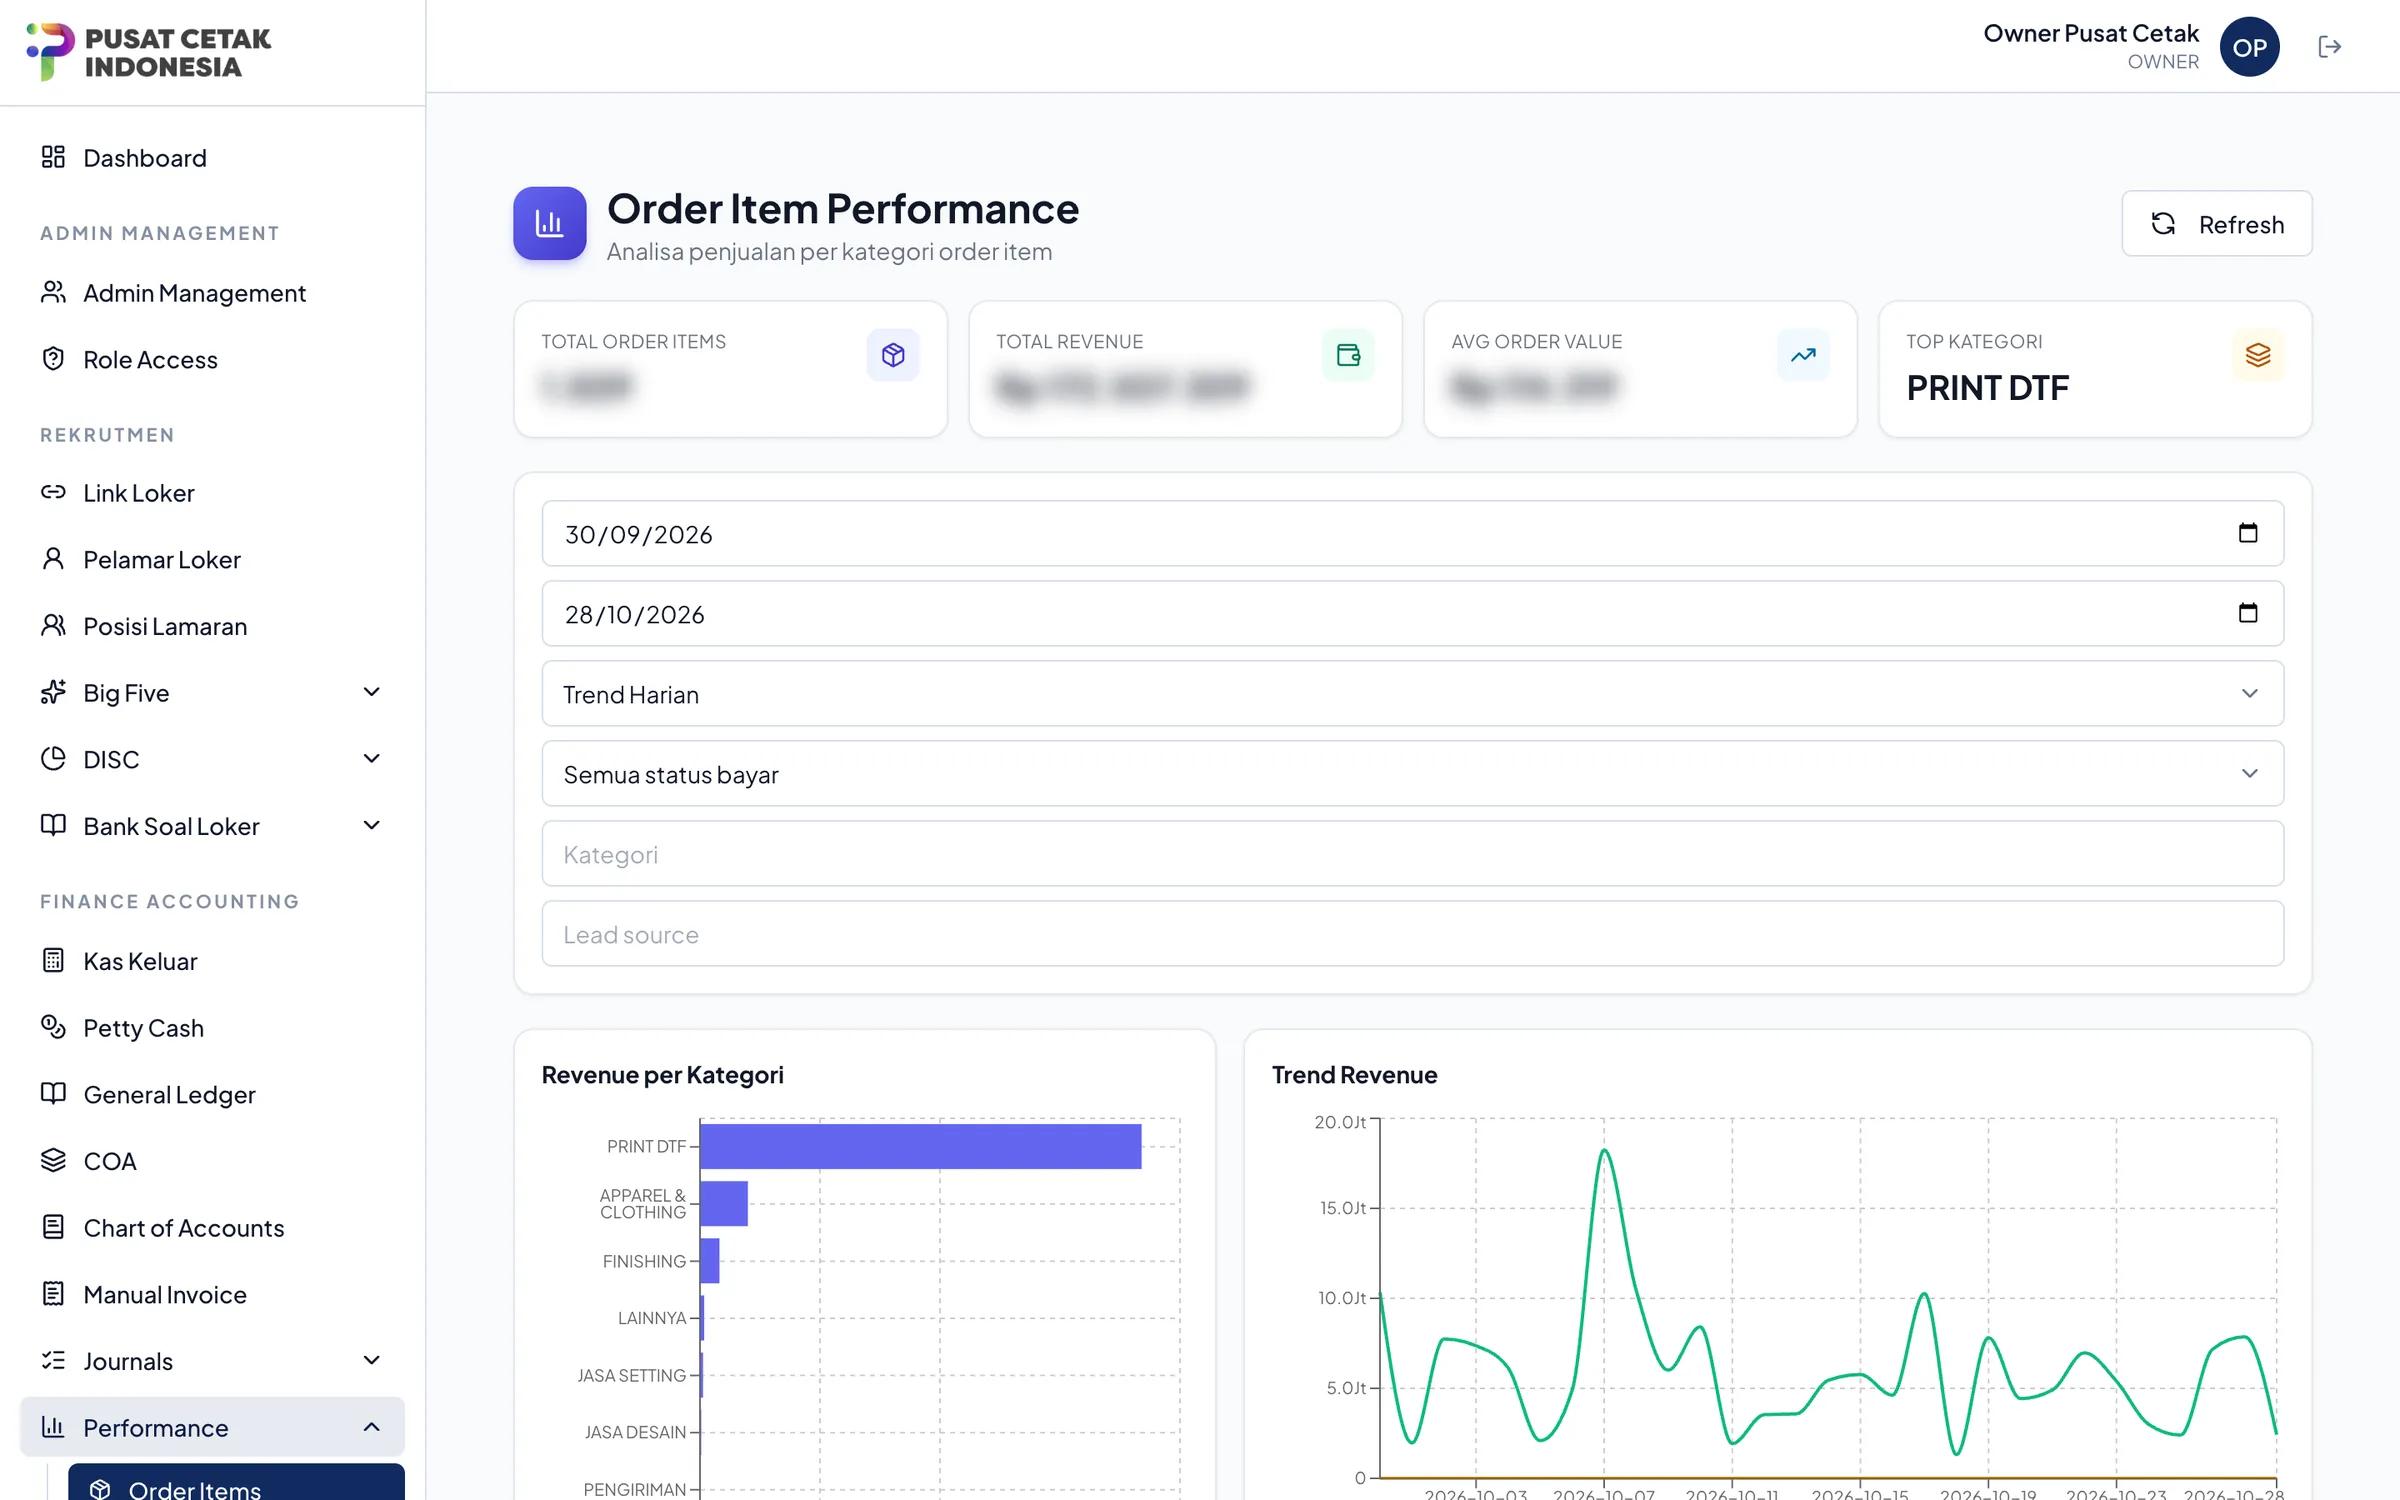The width and height of the screenshot is (2400, 1500).
Task: Open calendar picker for 28/10/2026 date
Action: coord(2248,613)
